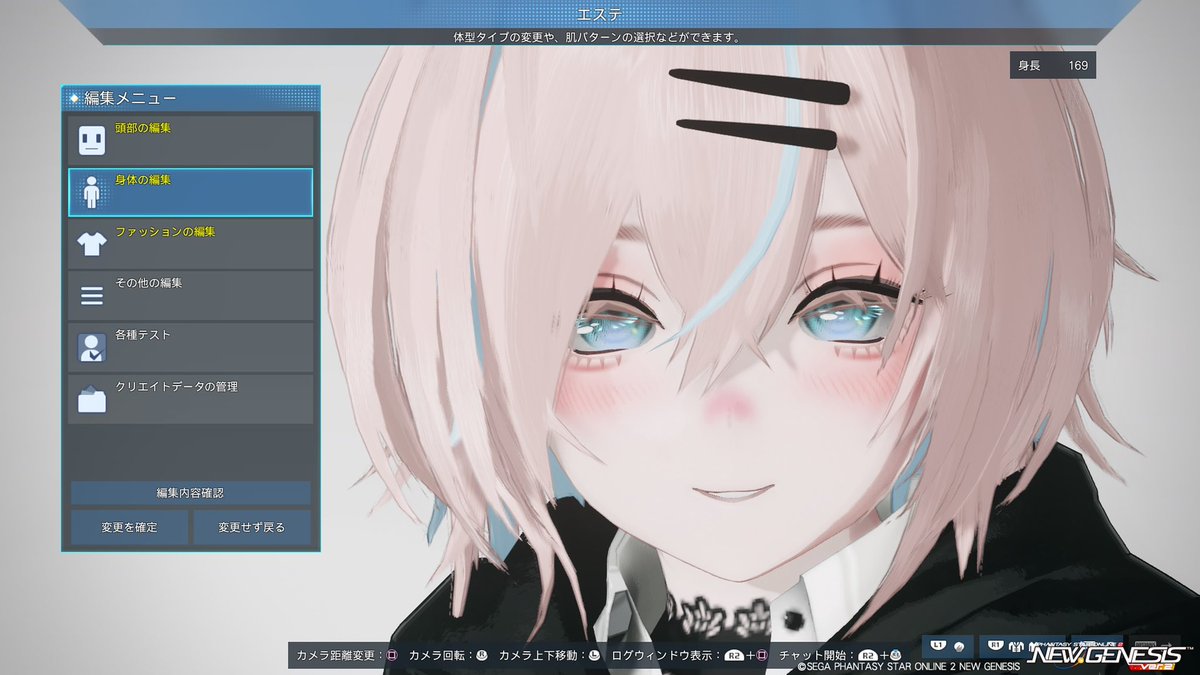Click the 編集メニュー panel title
Image resolution: width=1200 pixels, height=675 pixels.
click(x=130, y=98)
